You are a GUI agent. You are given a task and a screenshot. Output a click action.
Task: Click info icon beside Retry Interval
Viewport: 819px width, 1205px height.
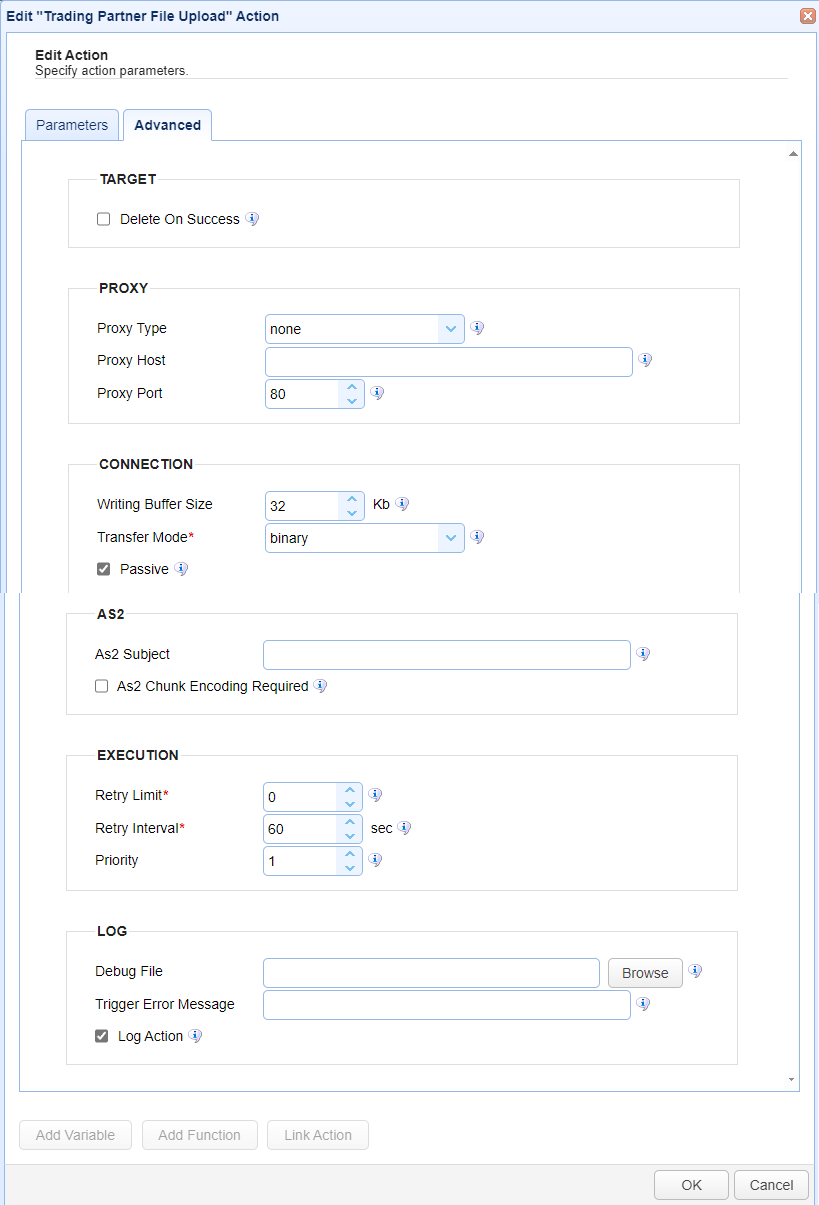point(405,828)
